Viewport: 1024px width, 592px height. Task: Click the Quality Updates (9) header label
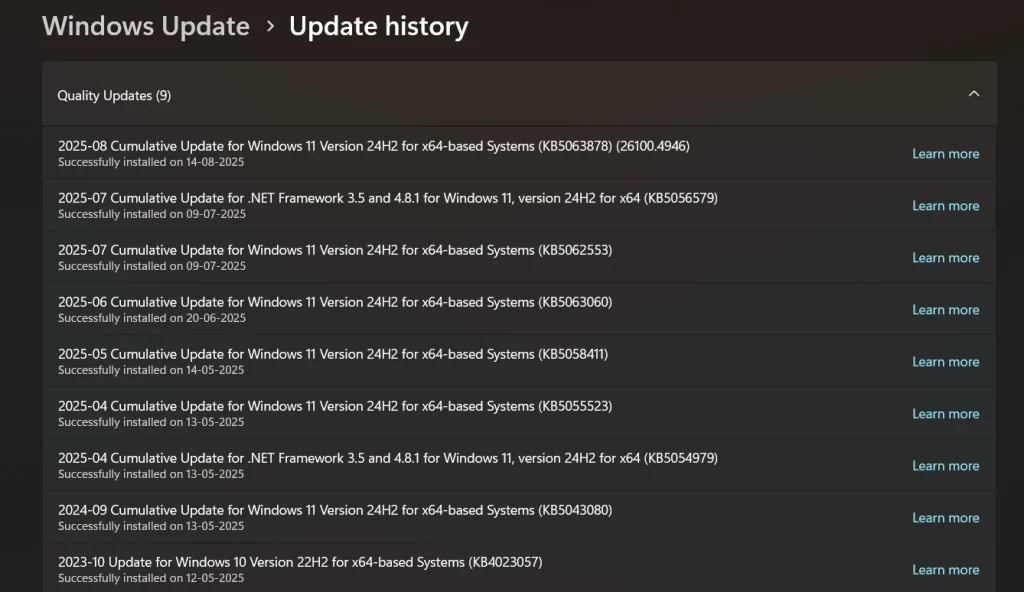(114, 96)
